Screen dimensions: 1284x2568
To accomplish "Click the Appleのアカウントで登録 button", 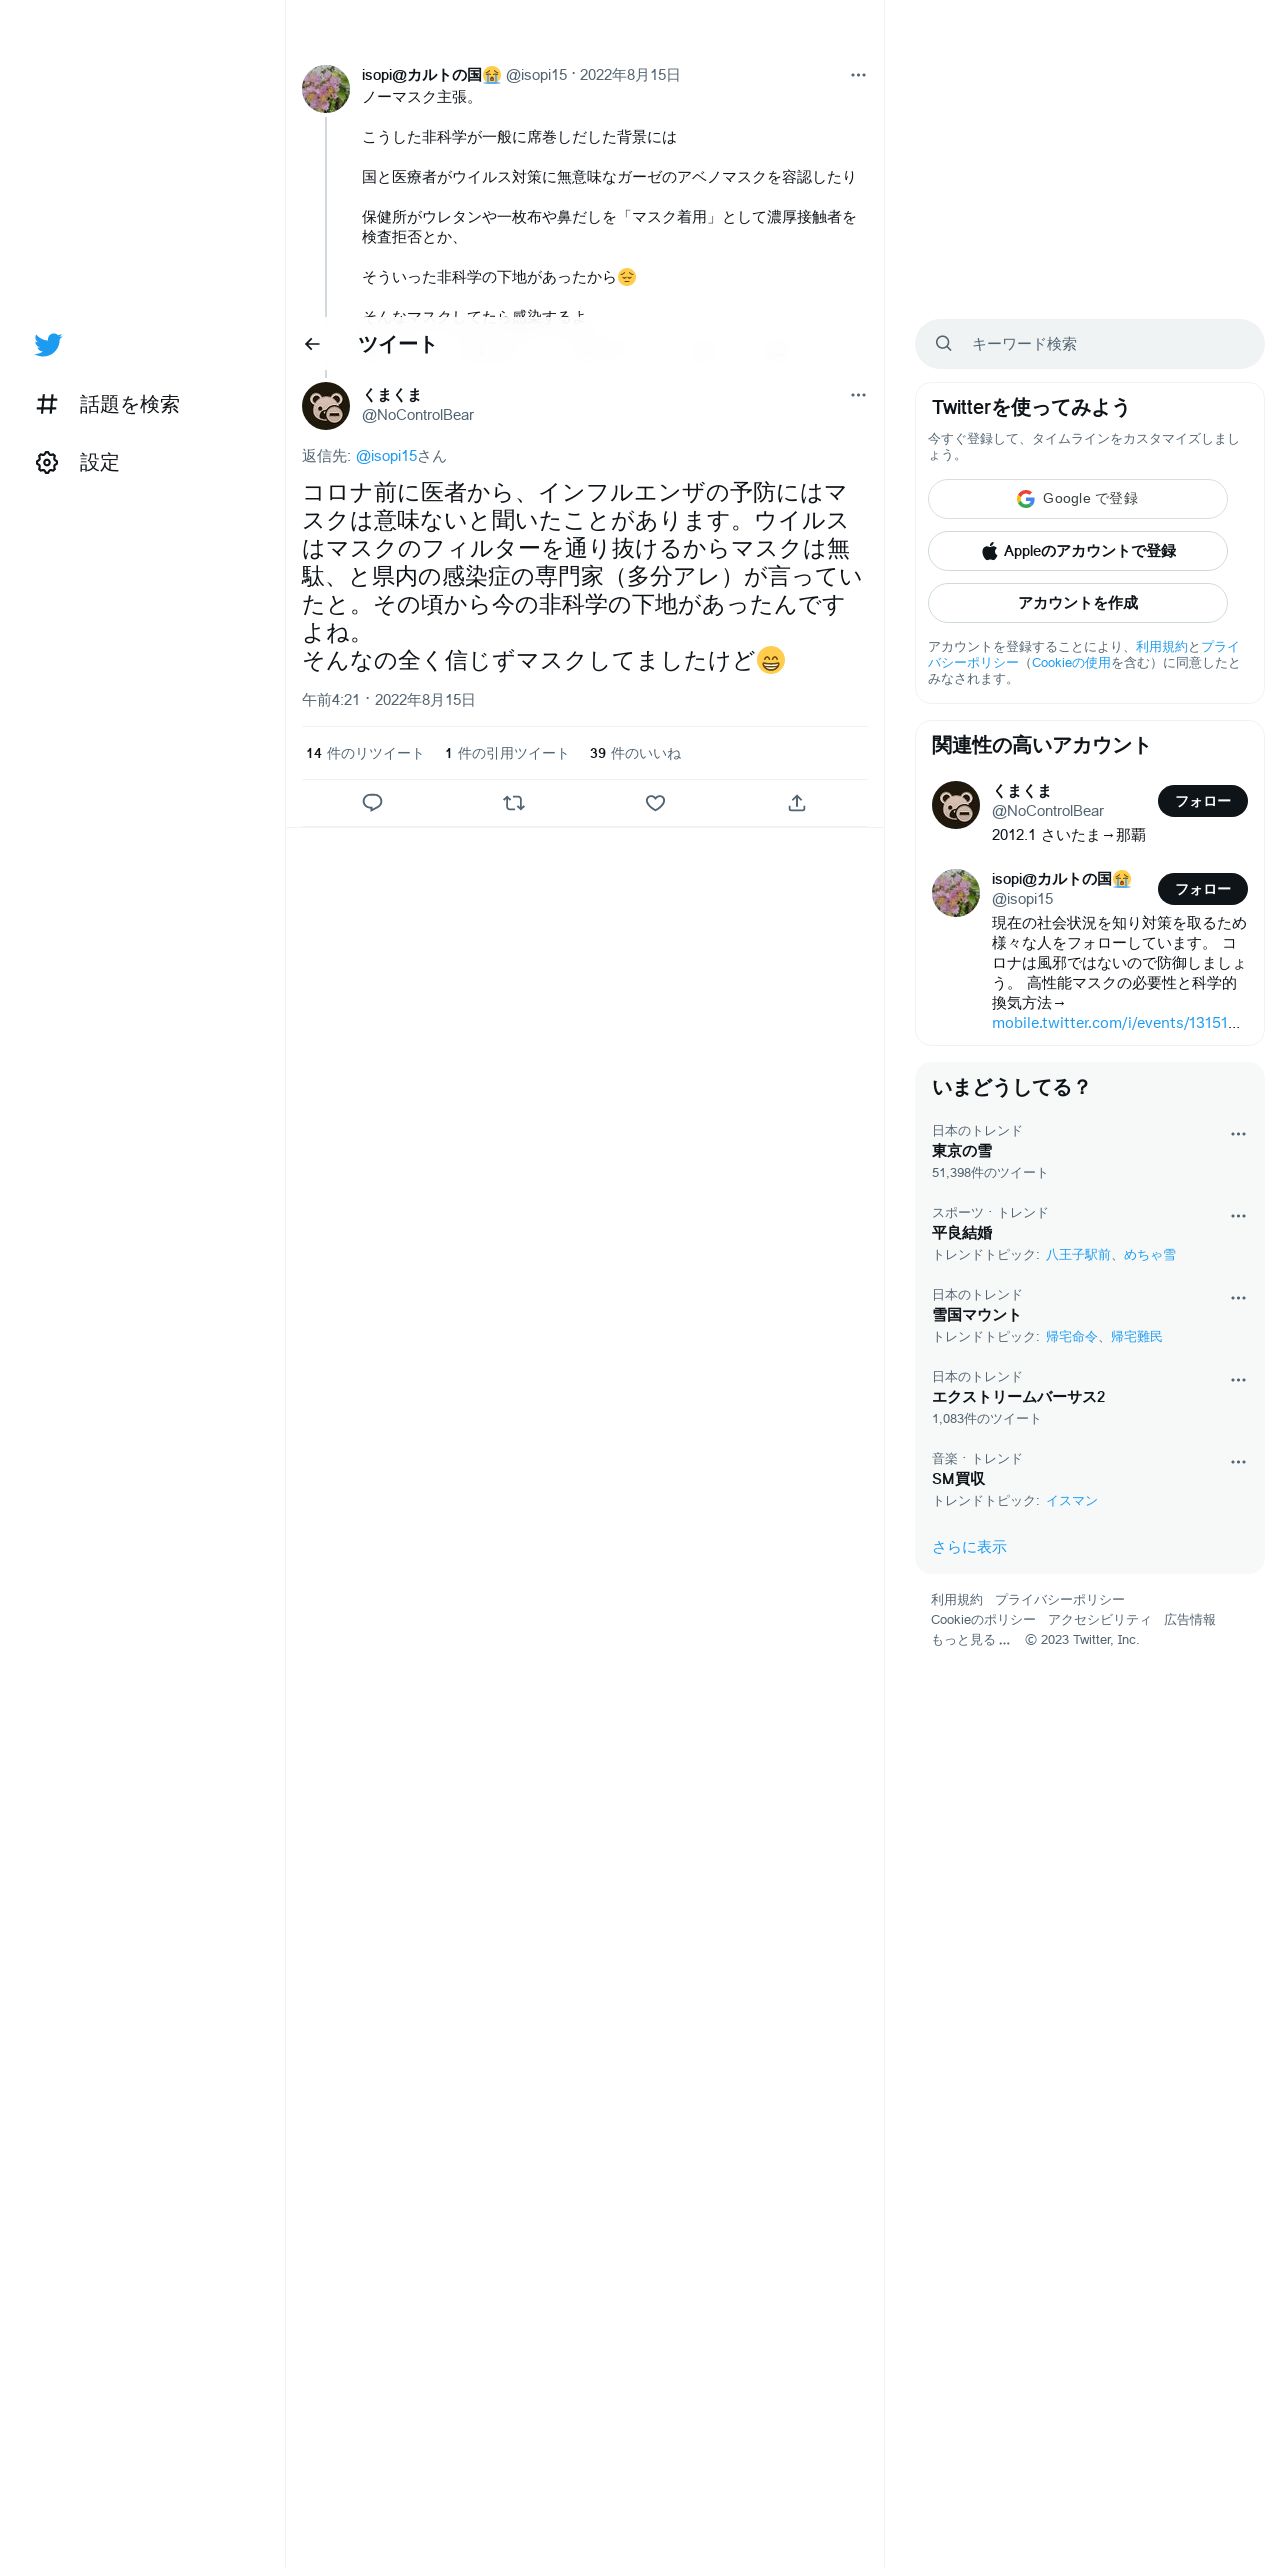I will click(1078, 551).
